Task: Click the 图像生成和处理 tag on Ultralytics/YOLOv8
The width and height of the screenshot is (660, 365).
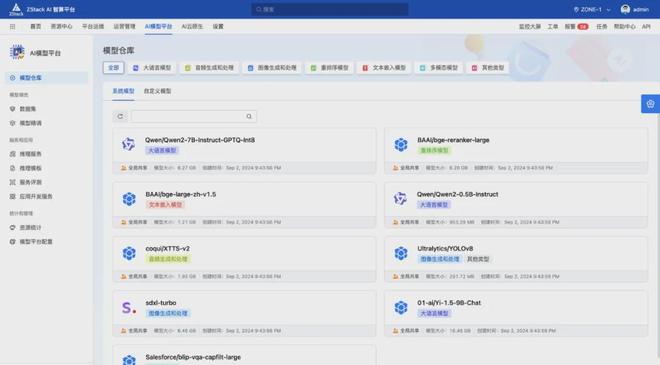Action: (x=440, y=259)
